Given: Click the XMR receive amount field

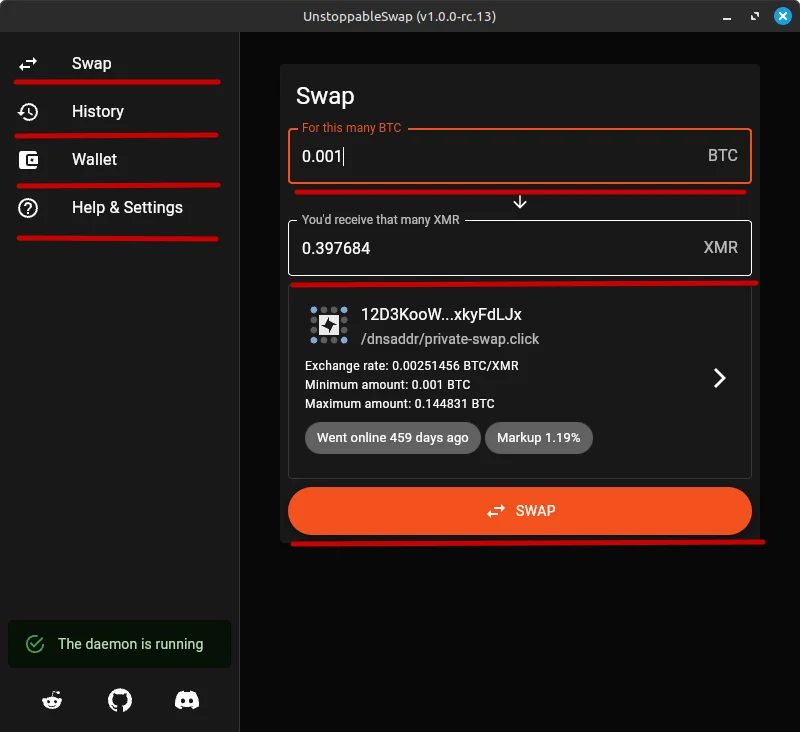Looking at the screenshot, I should tap(519, 248).
